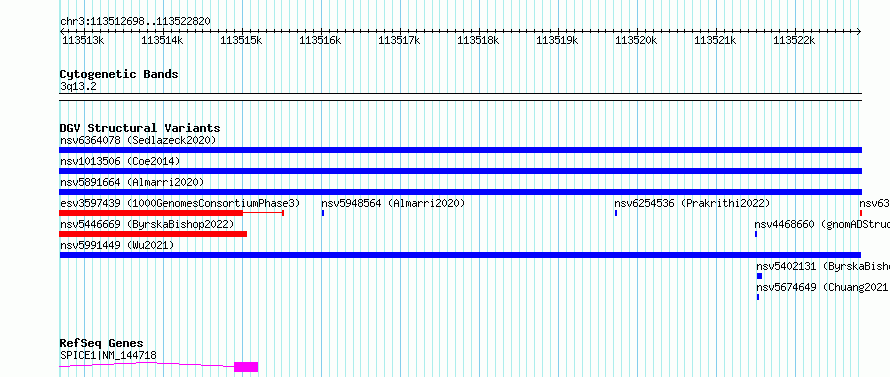Click the 113516k ruler label
The image size is (890, 377).
click(320, 40)
